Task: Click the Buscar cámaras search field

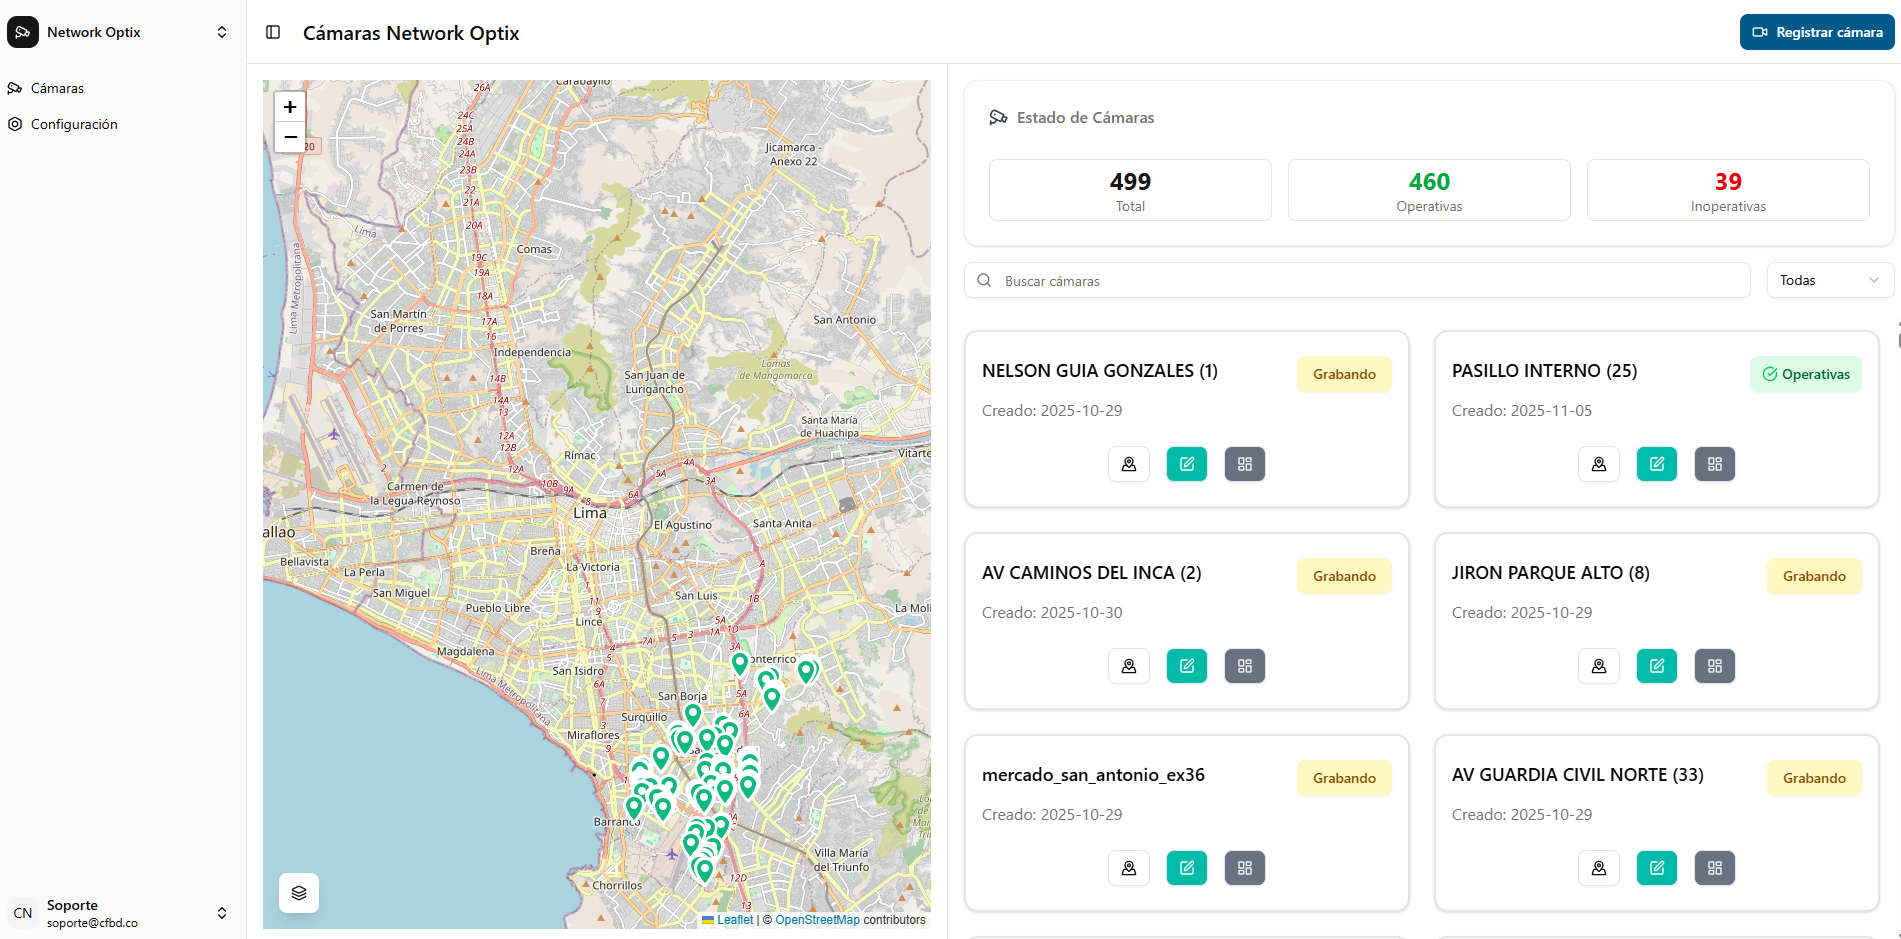Action: point(1357,280)
